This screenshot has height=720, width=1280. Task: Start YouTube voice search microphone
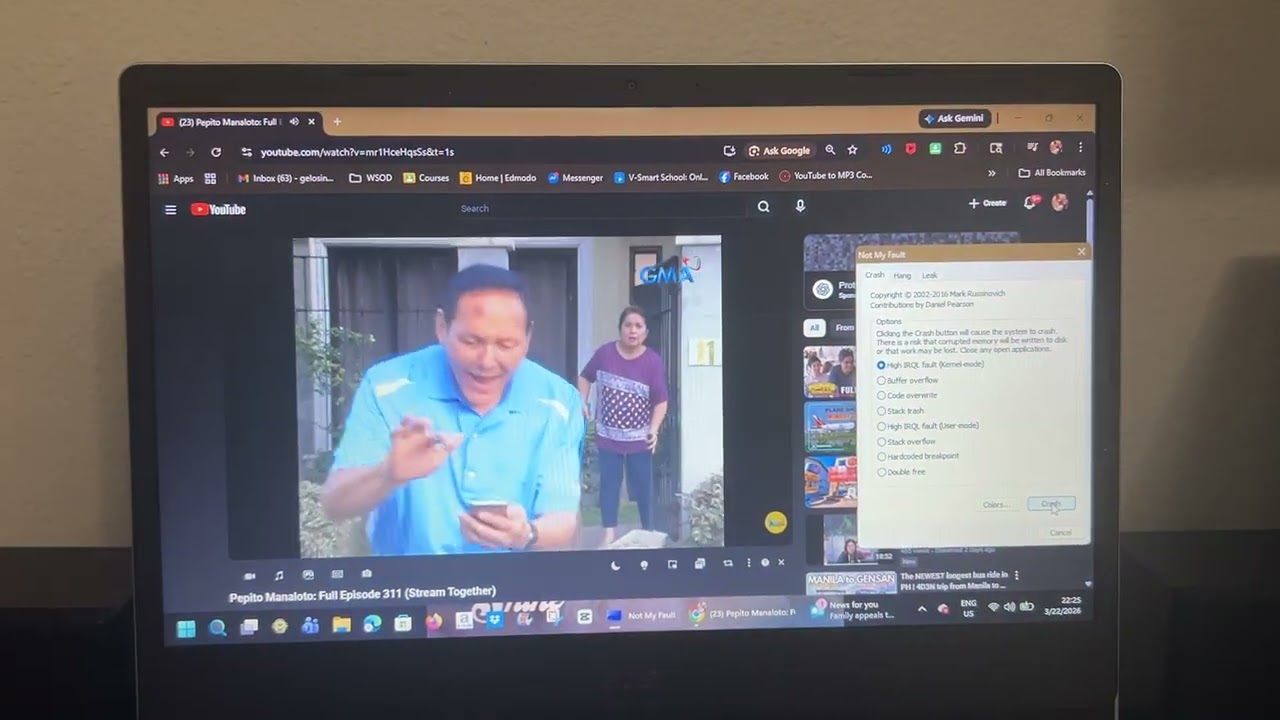(800, 206)
